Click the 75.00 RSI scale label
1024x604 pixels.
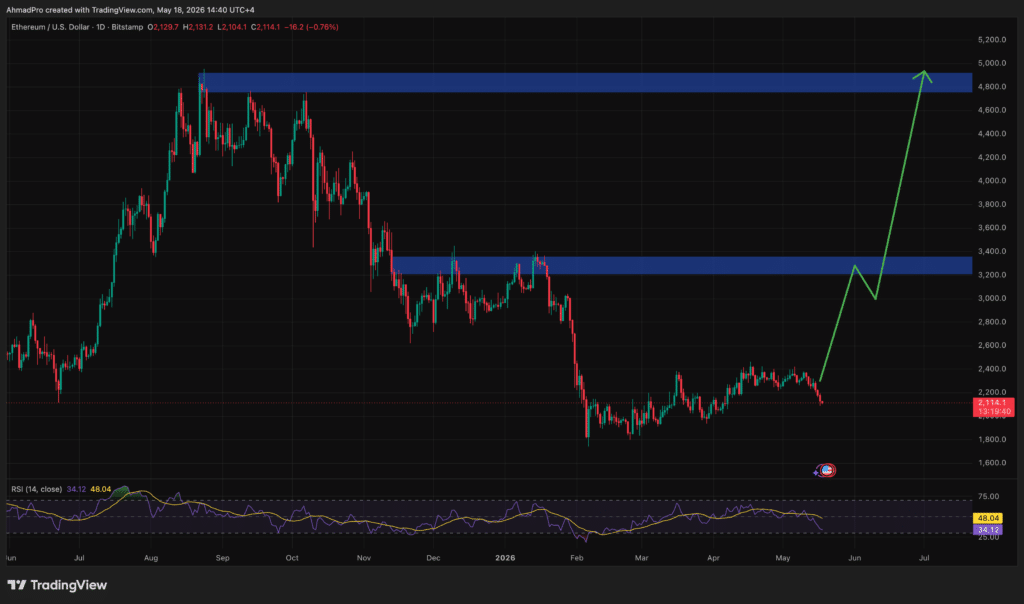pos(988,497)
